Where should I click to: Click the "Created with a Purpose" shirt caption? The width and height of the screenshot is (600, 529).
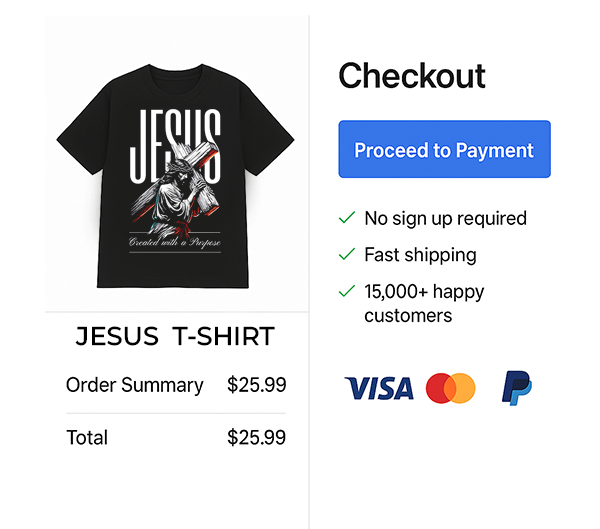[x=174, y=243]
